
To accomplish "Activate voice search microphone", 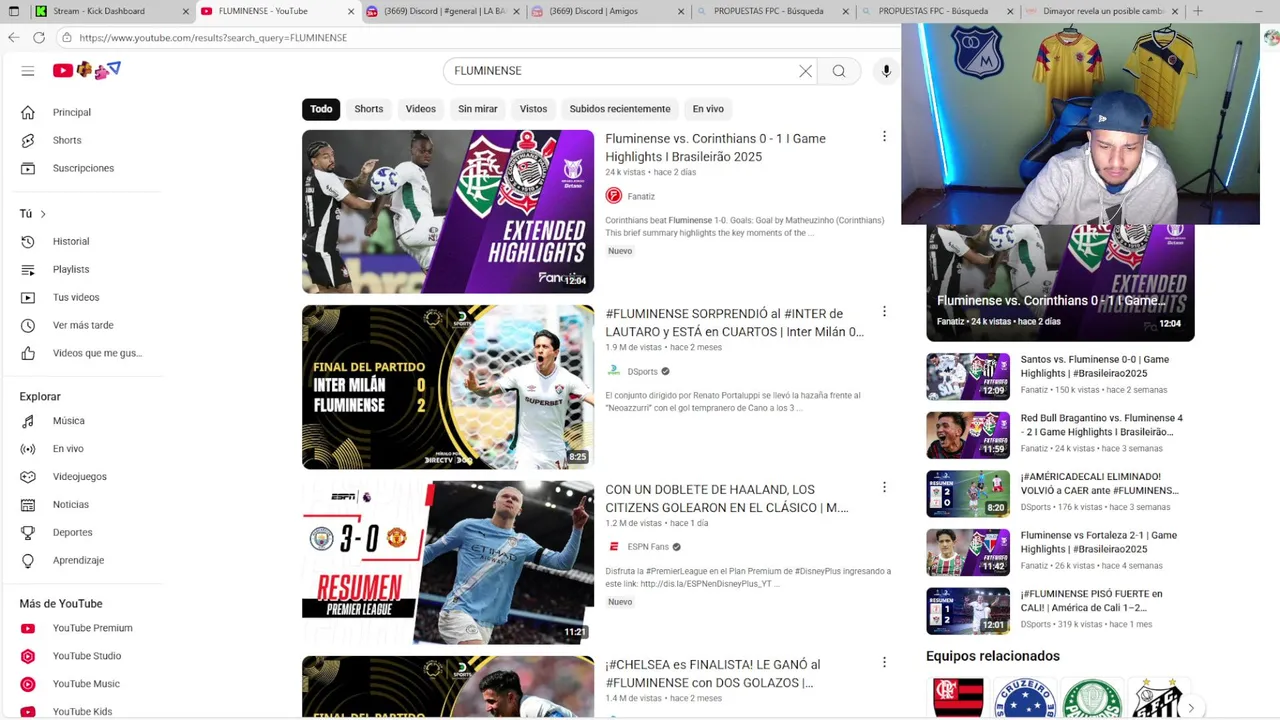I will (x=886, y=71).
